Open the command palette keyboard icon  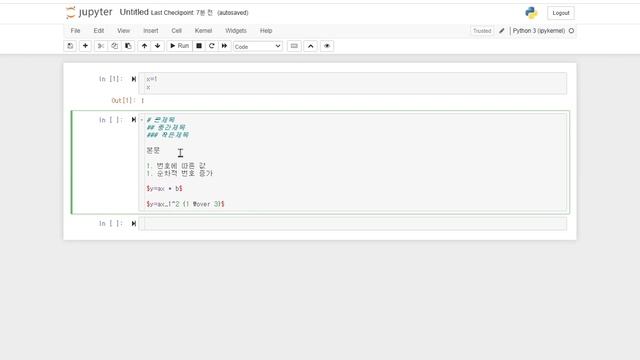294,46
